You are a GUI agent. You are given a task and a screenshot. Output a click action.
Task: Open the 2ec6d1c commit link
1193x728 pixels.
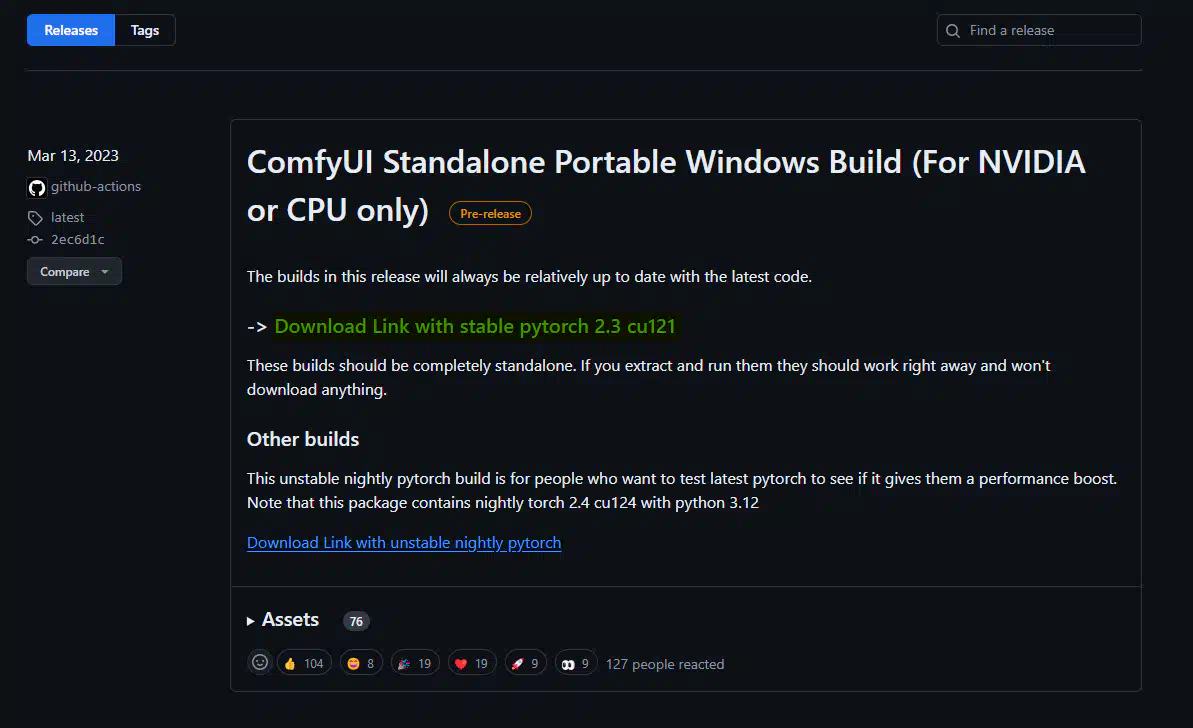(78, 240)
